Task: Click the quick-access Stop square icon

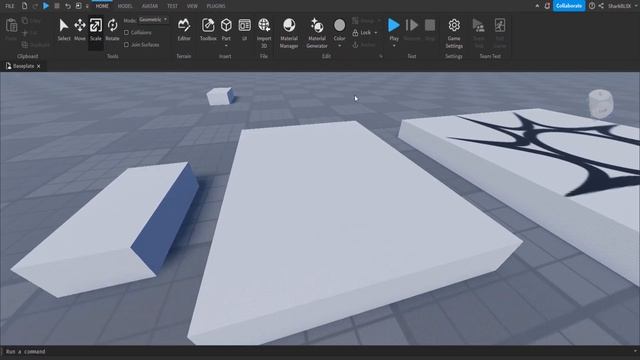Action: 57,6
